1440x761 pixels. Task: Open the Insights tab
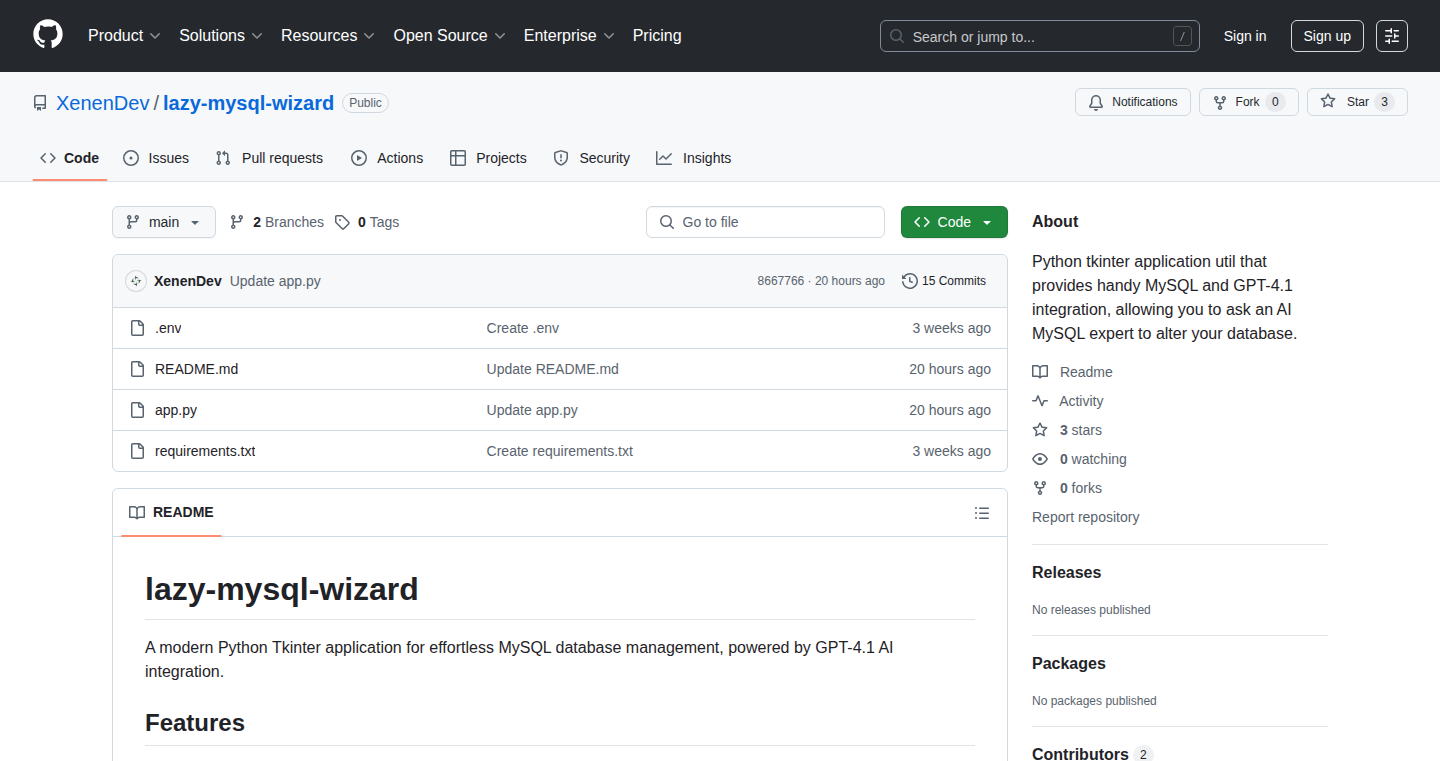694,158
